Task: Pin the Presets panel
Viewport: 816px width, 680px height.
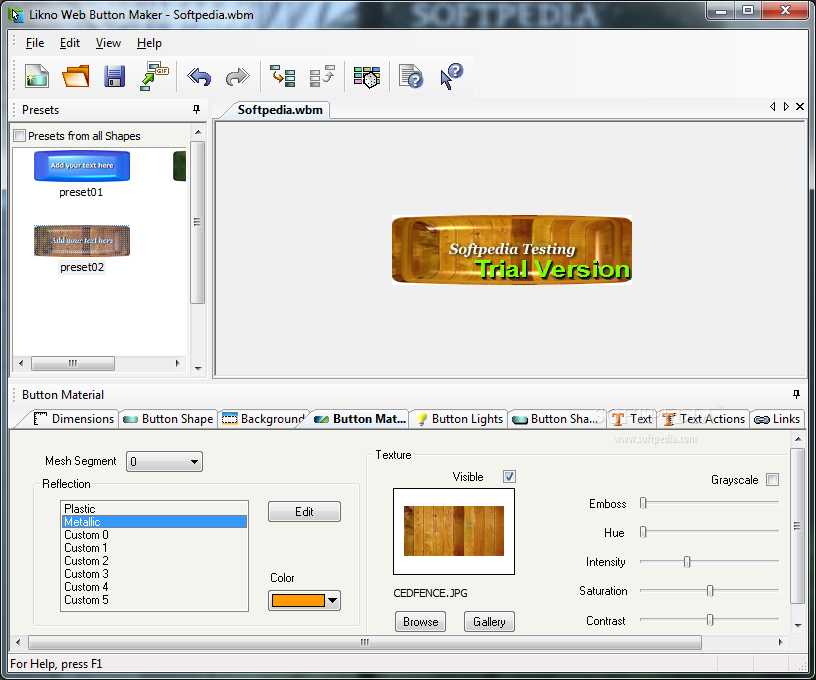Action: coord(196,109)
